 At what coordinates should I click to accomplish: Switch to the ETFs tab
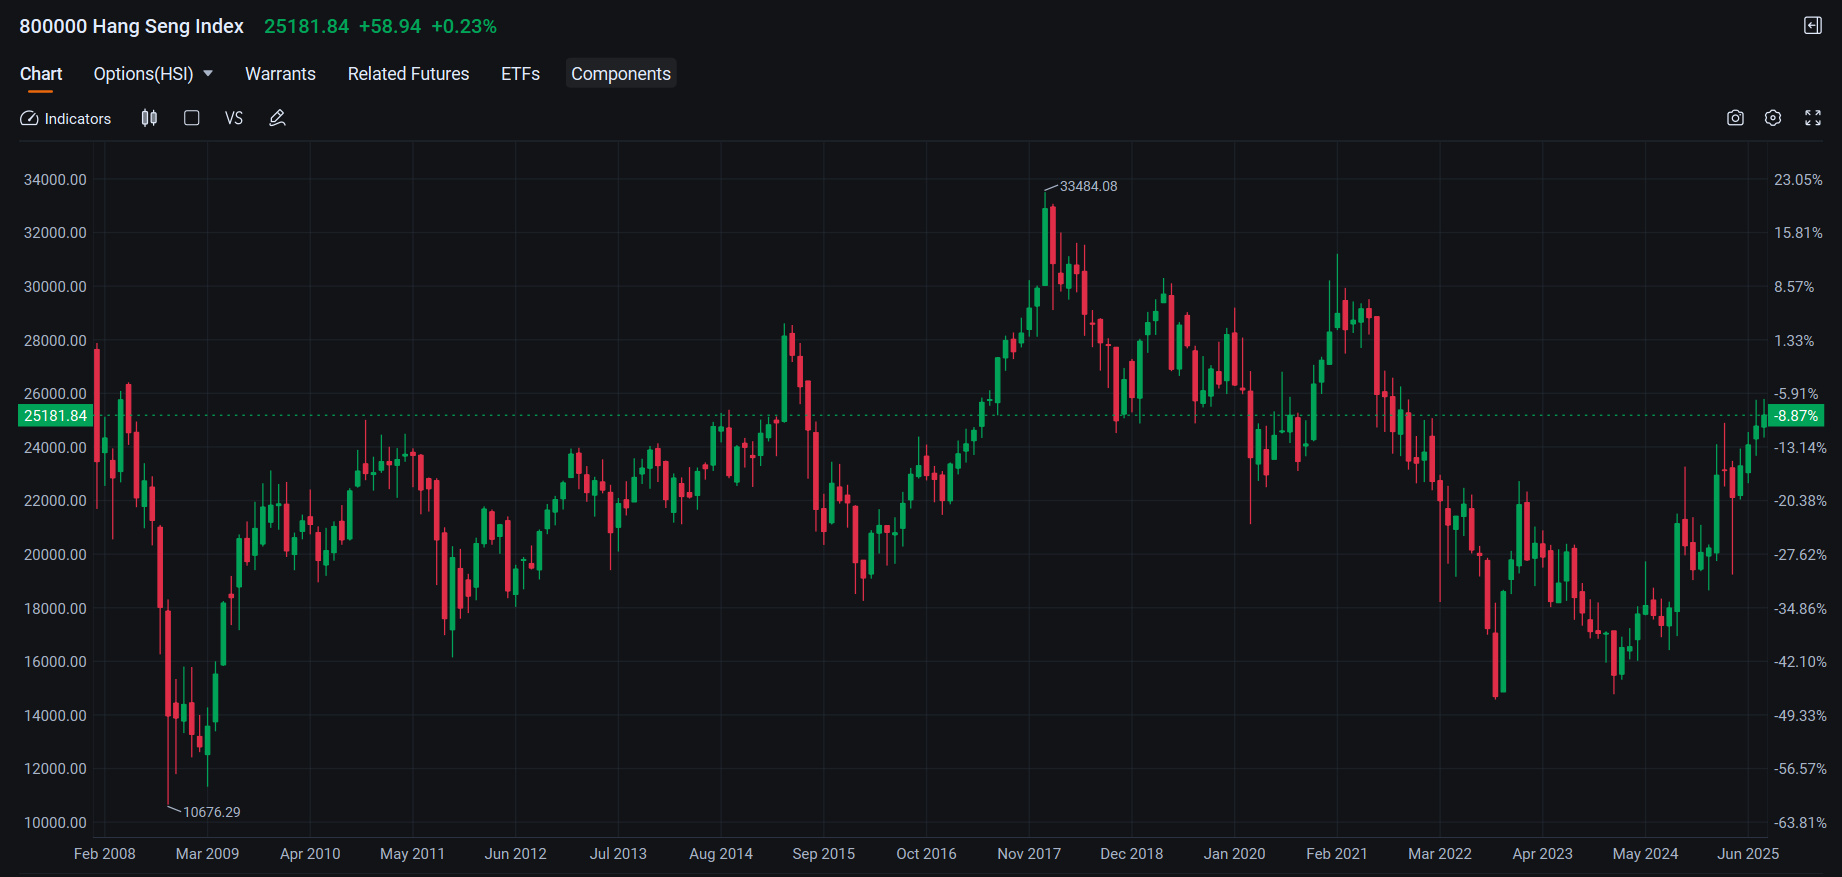pos(520,74)
